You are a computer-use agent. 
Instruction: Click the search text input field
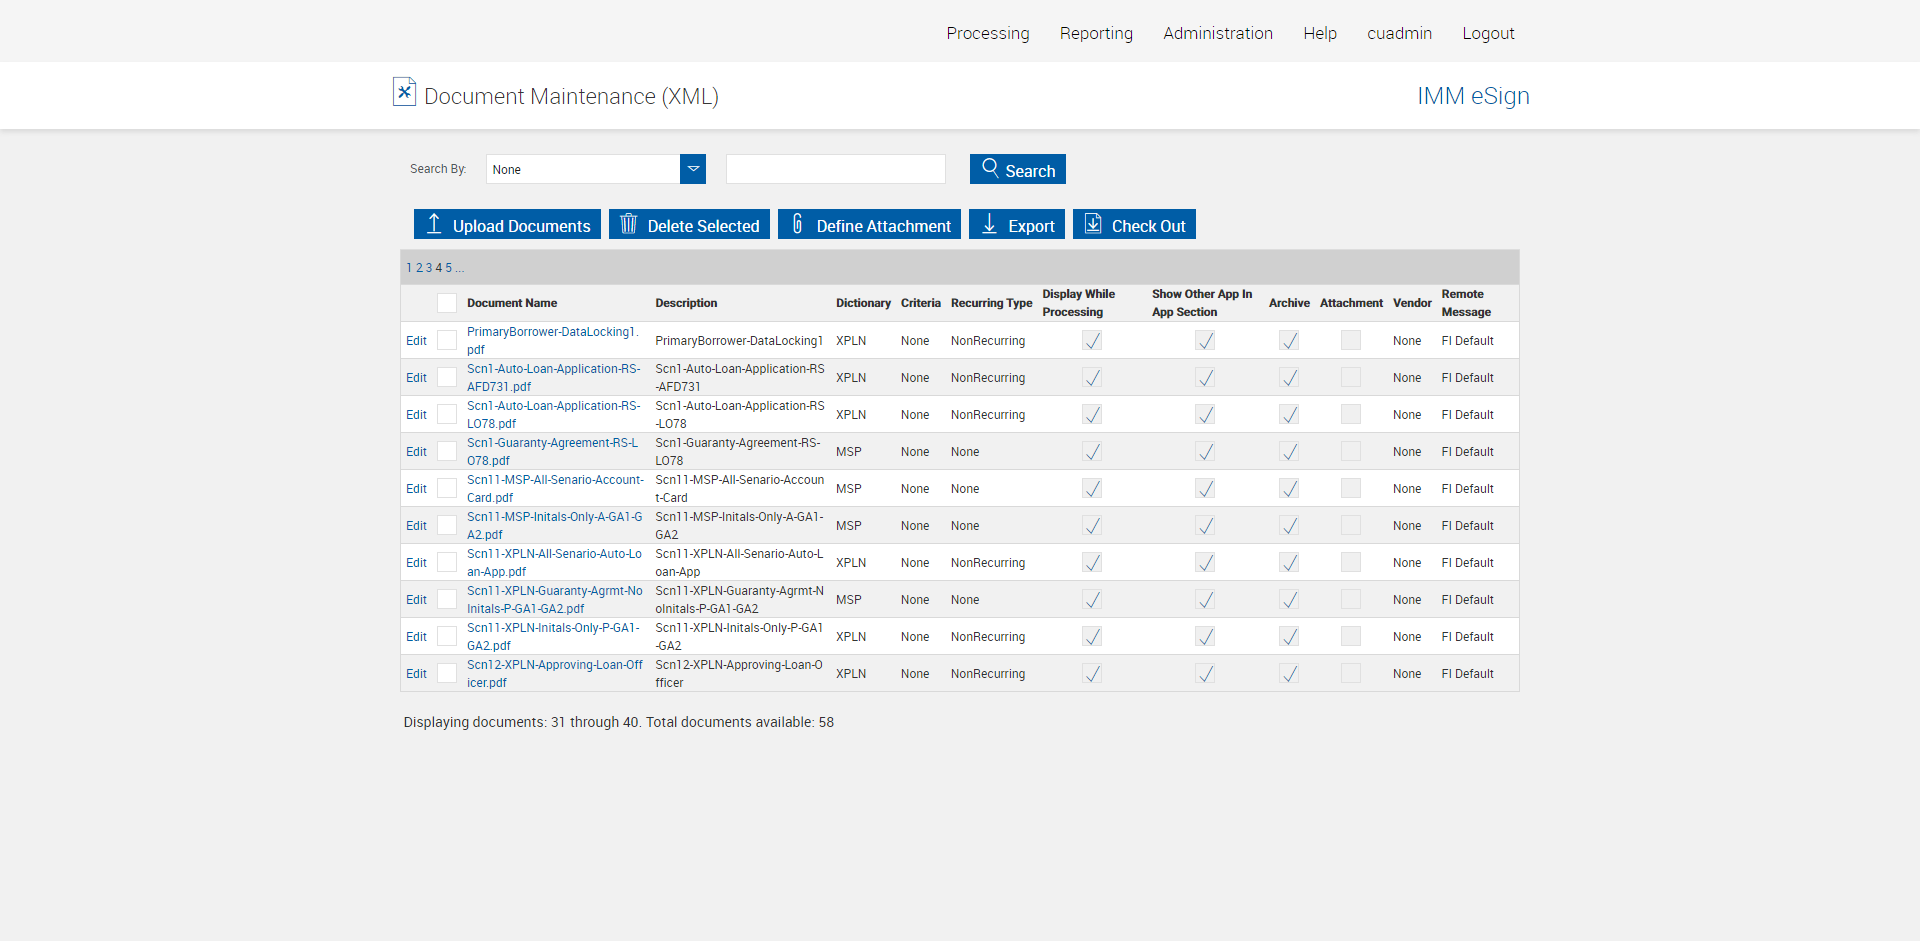tap(835, 169)
